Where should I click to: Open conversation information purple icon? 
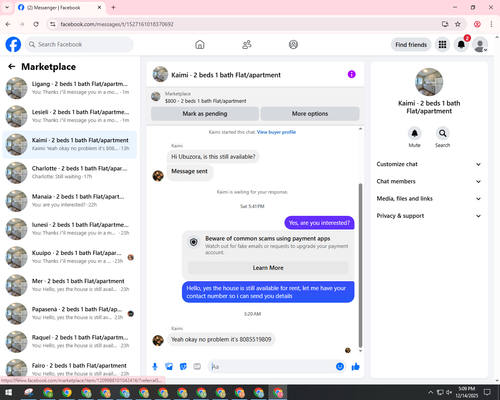pyautogui.click(x=352, y=74)
